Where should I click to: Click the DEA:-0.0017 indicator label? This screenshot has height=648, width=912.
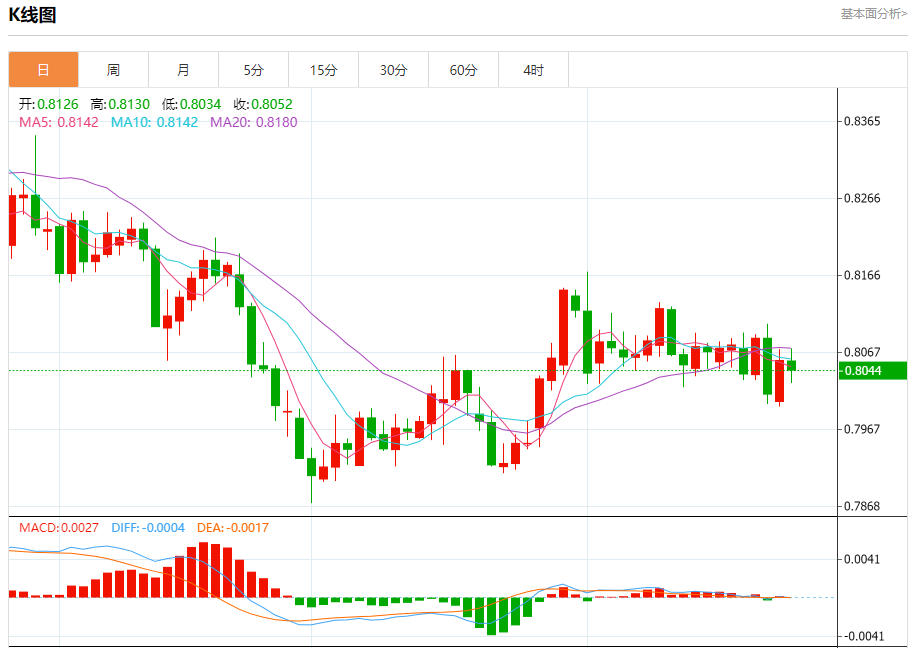tap(233, 528)
